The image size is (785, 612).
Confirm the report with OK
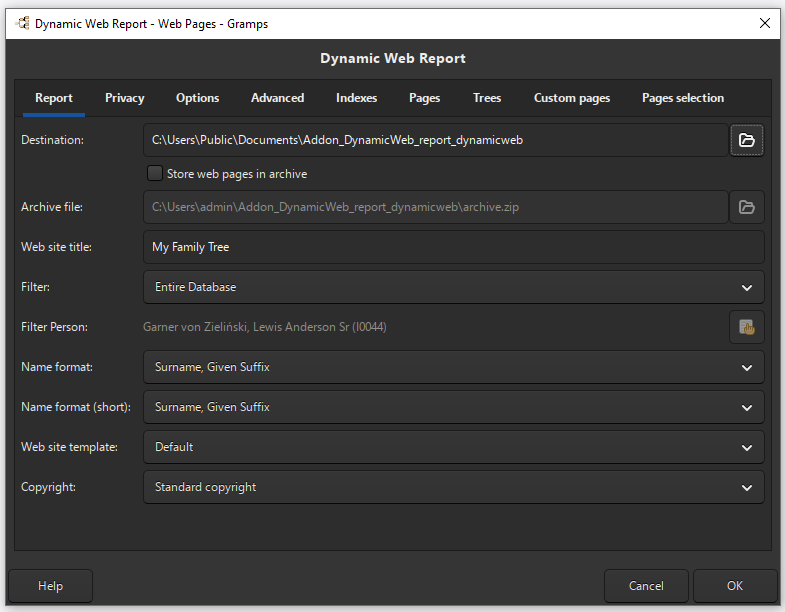(735, 586)
